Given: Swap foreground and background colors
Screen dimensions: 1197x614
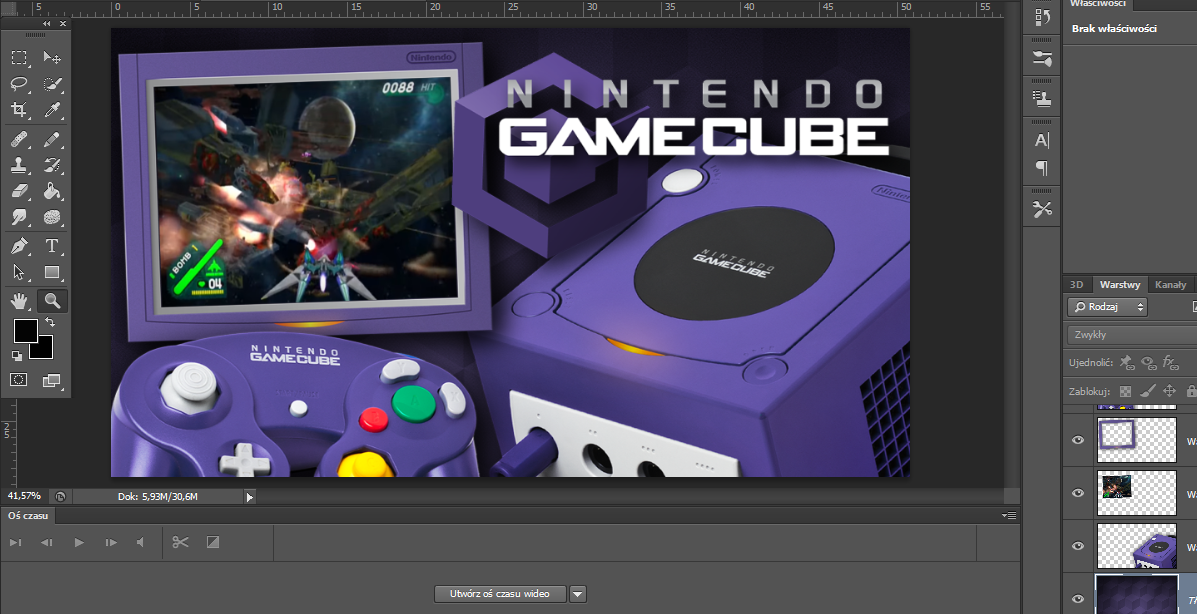Looking at the screenshot, I should click(50, 322).
